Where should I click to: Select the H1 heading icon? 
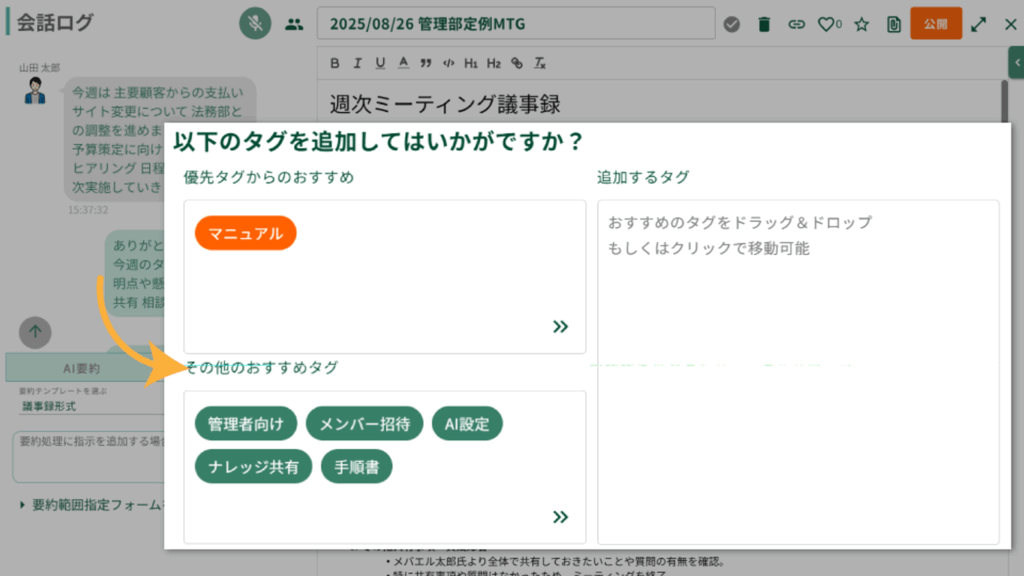pos(471,63)
